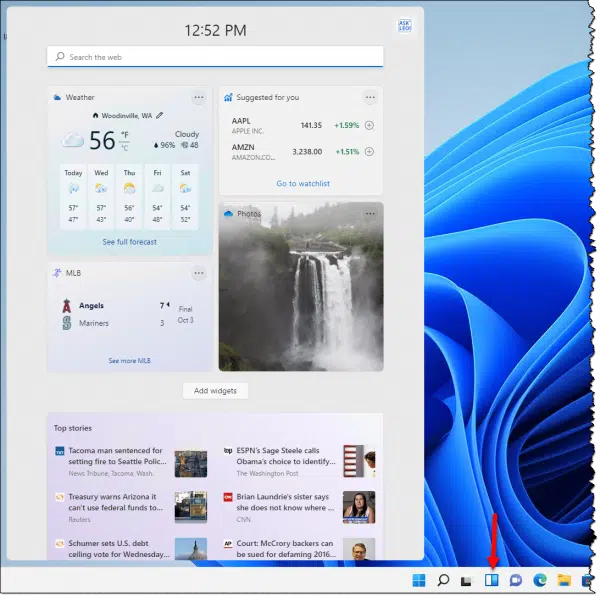Viewport: 600px width, 596px height.
Task: Open the Weather widget options menu
Action: (199, 98)
